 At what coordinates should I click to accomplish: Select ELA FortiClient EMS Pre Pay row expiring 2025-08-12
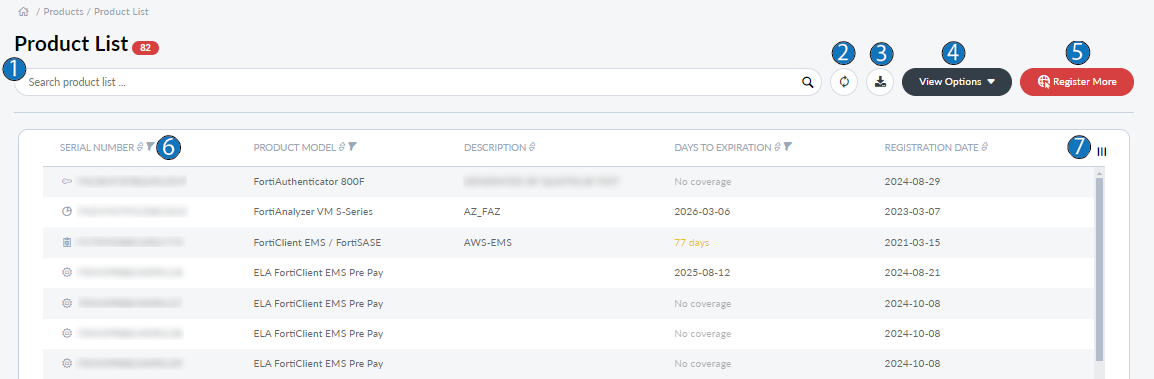(318, 272)
